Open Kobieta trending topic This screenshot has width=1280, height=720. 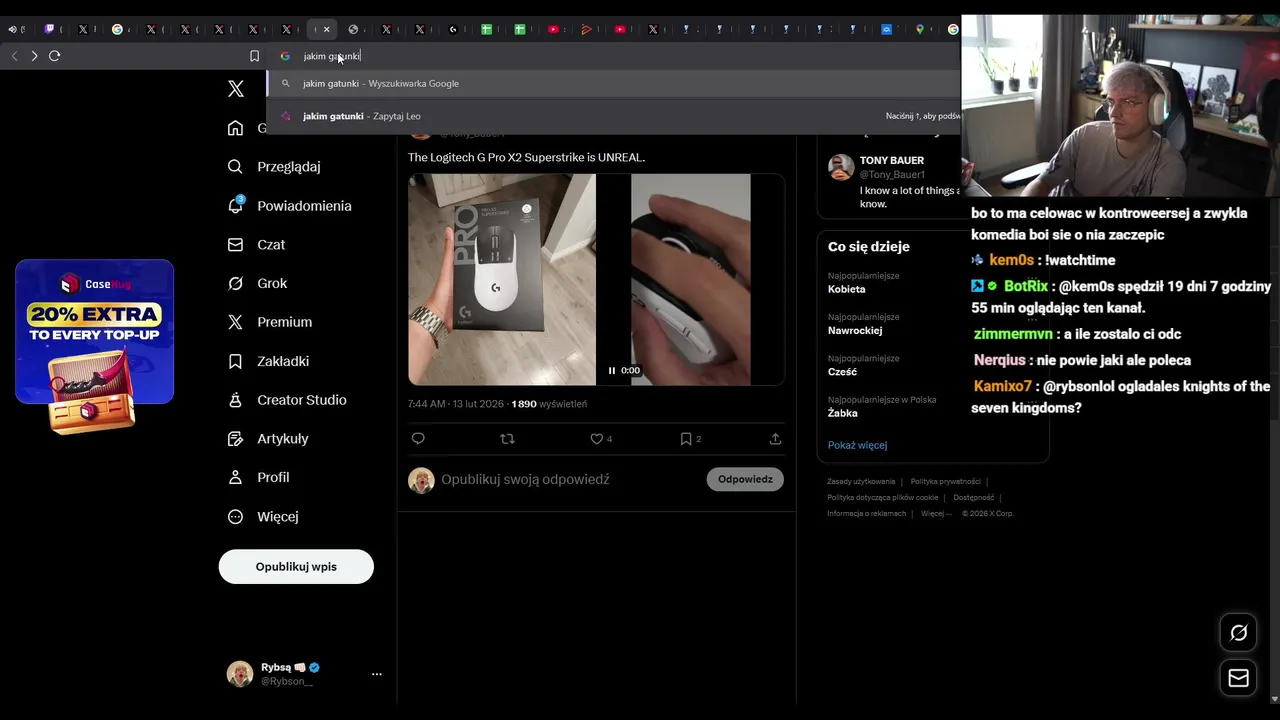pos(847,289)
